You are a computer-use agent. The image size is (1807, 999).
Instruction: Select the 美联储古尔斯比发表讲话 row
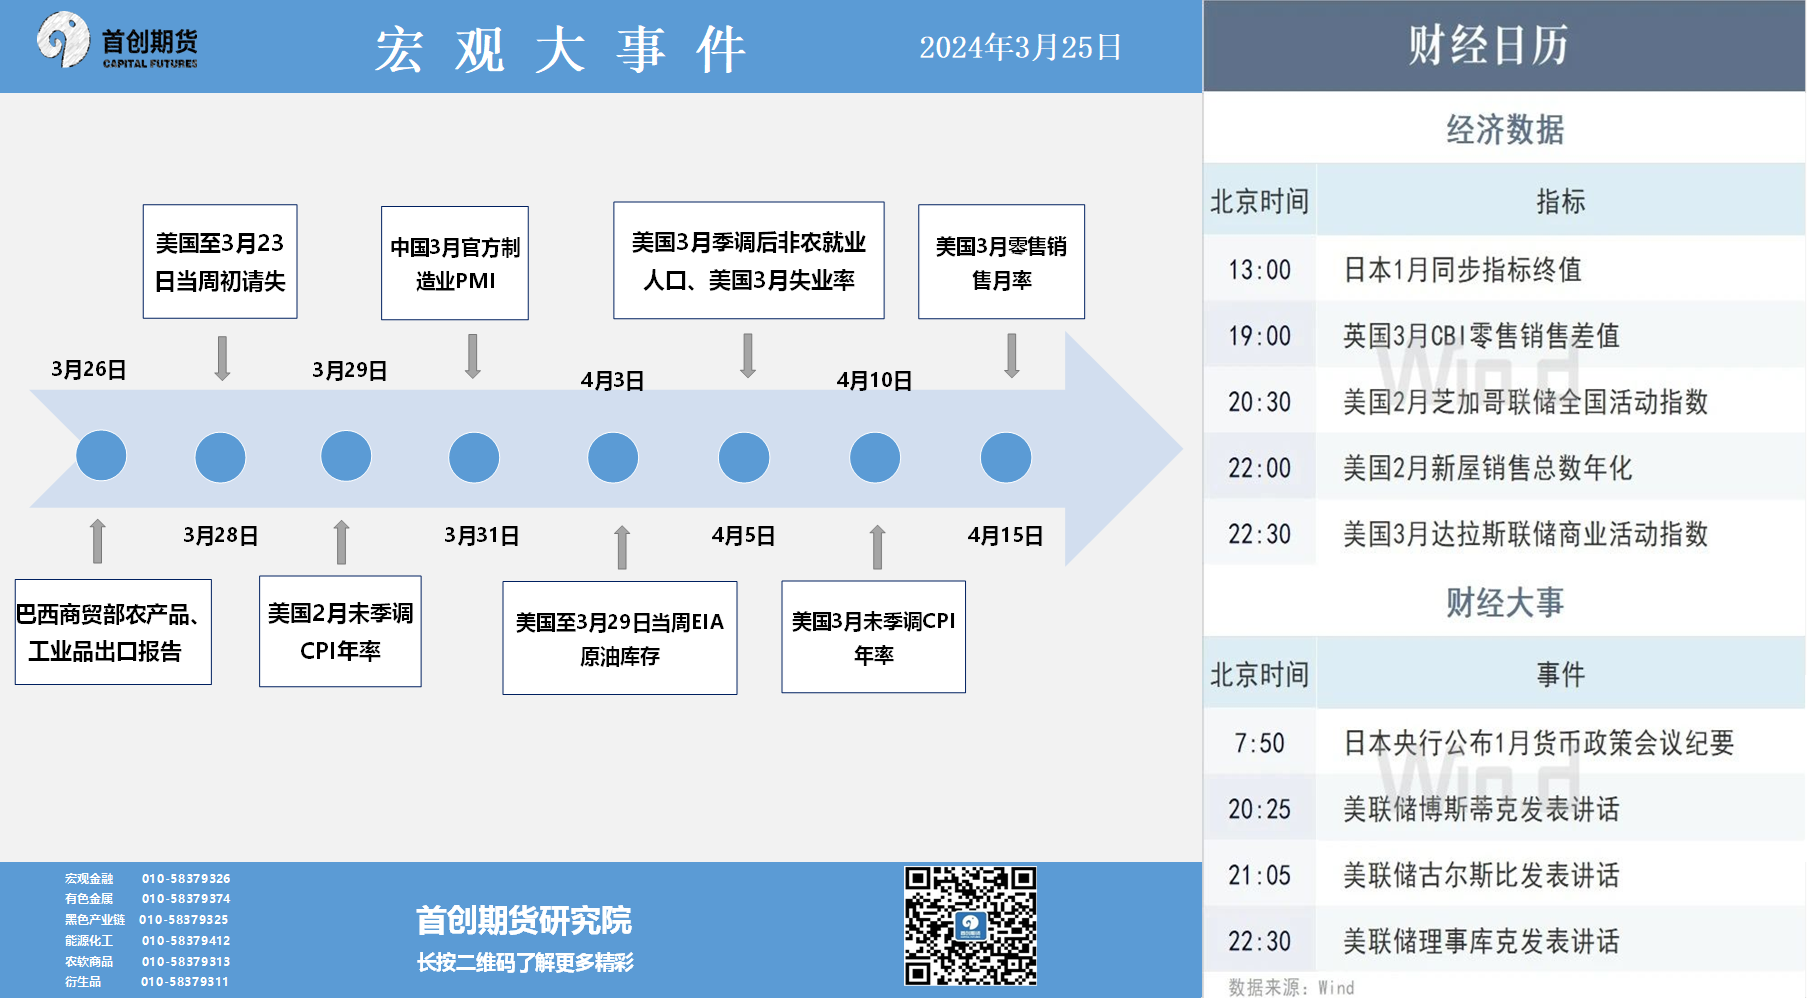(1504, 874)
